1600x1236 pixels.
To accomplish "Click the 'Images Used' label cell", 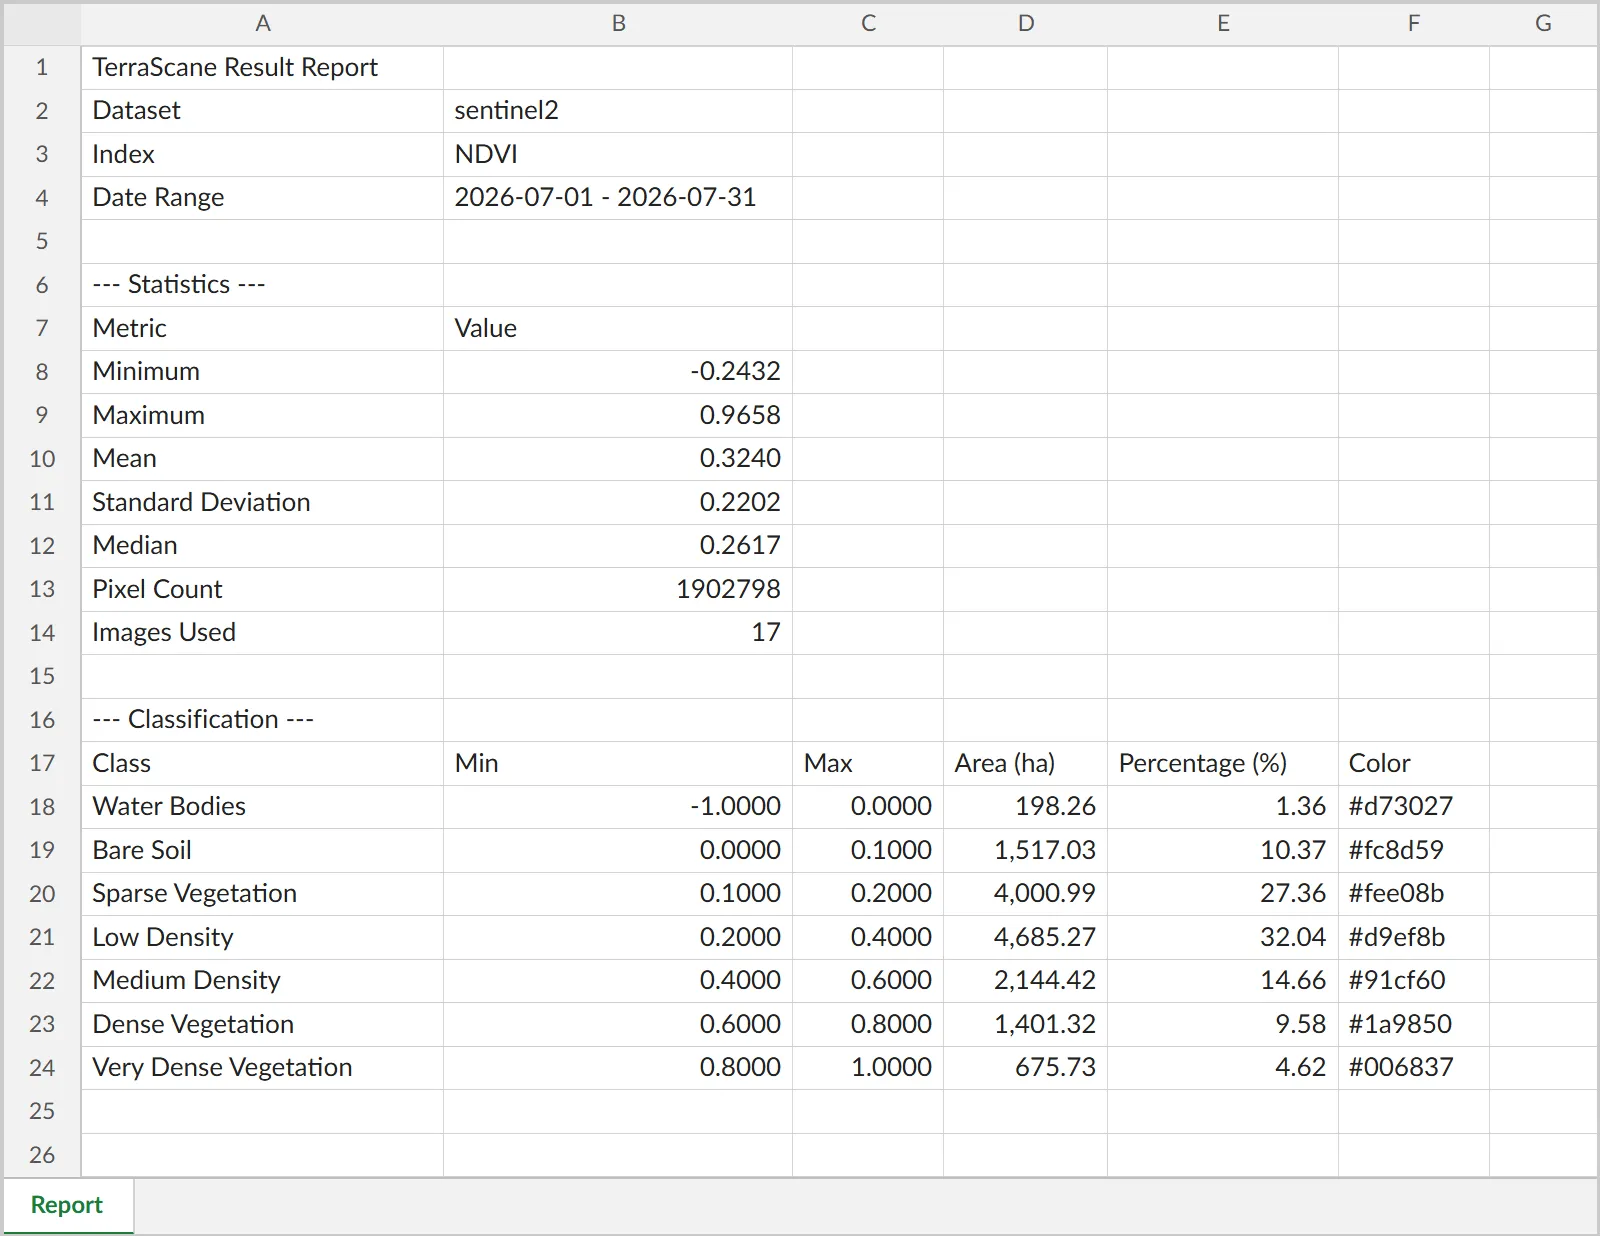I will click(x=262, y=633).
